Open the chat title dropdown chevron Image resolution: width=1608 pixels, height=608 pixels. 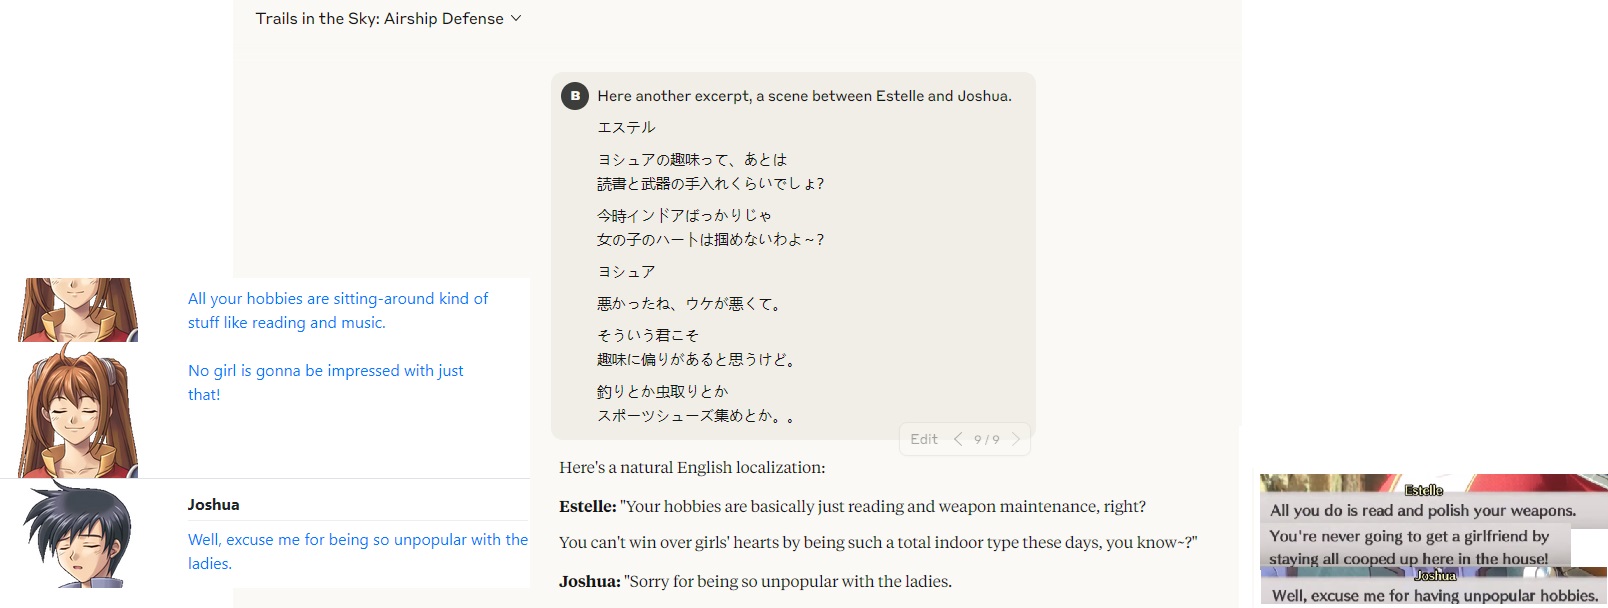[x=516, y=18]
